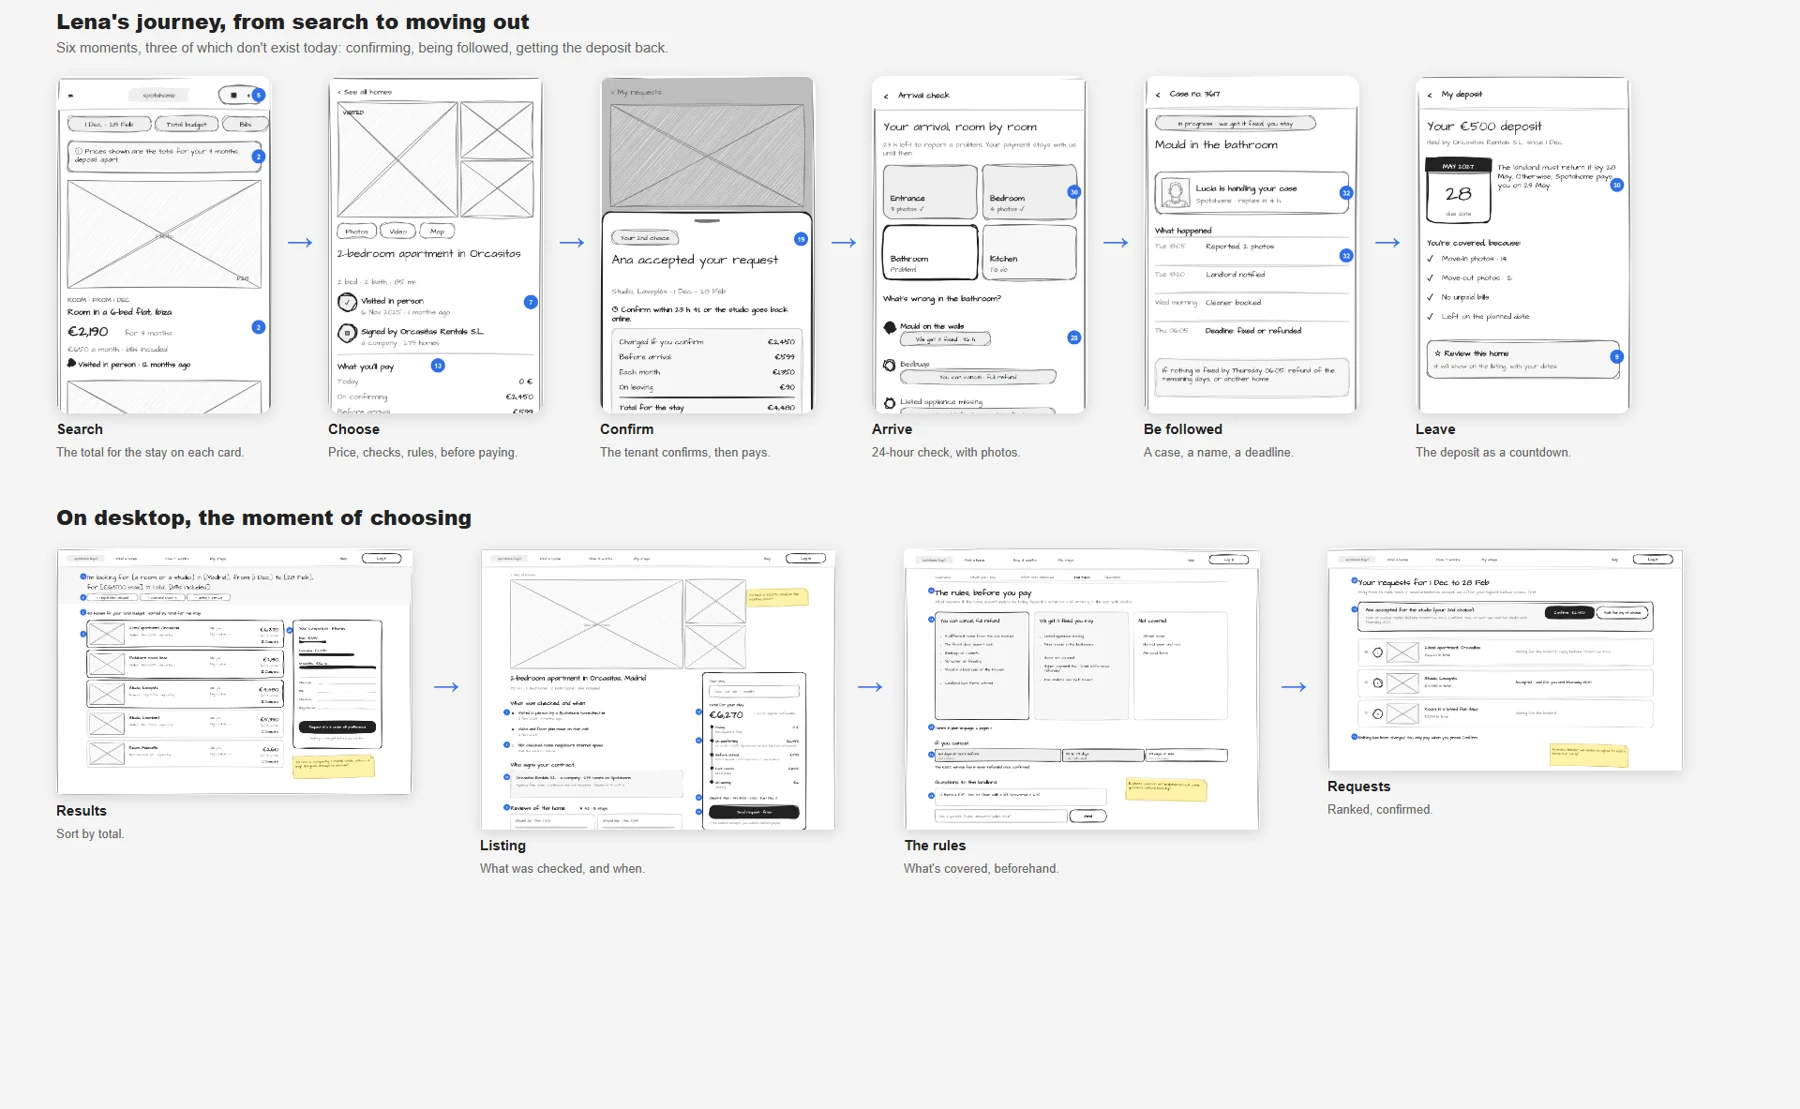Click 'Landlord notified' timeline entry
Viewport: 1800px width, 1109px height.
click(x=1235, y=274)
